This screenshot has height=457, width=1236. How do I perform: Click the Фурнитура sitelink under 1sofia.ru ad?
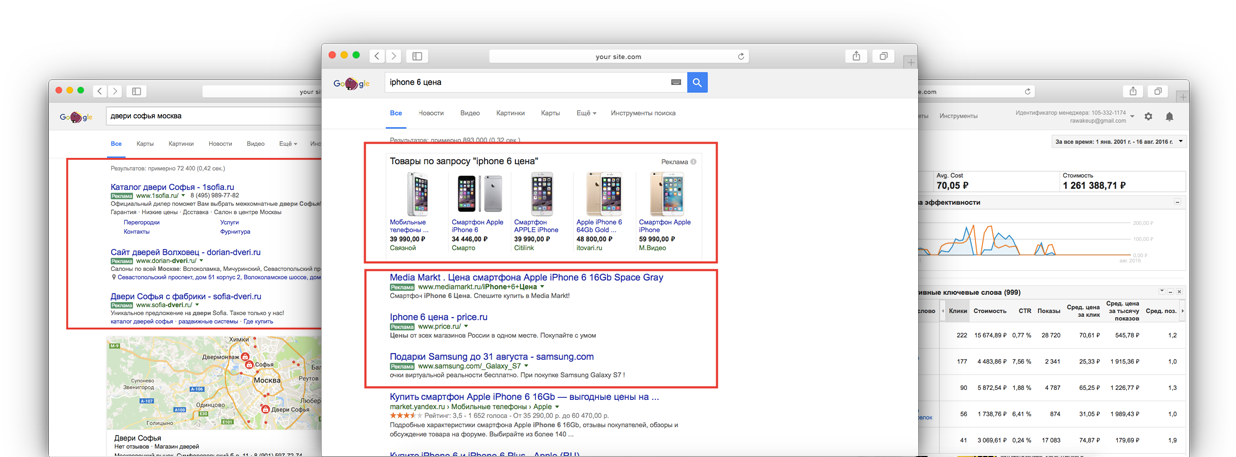pos(235,231)
